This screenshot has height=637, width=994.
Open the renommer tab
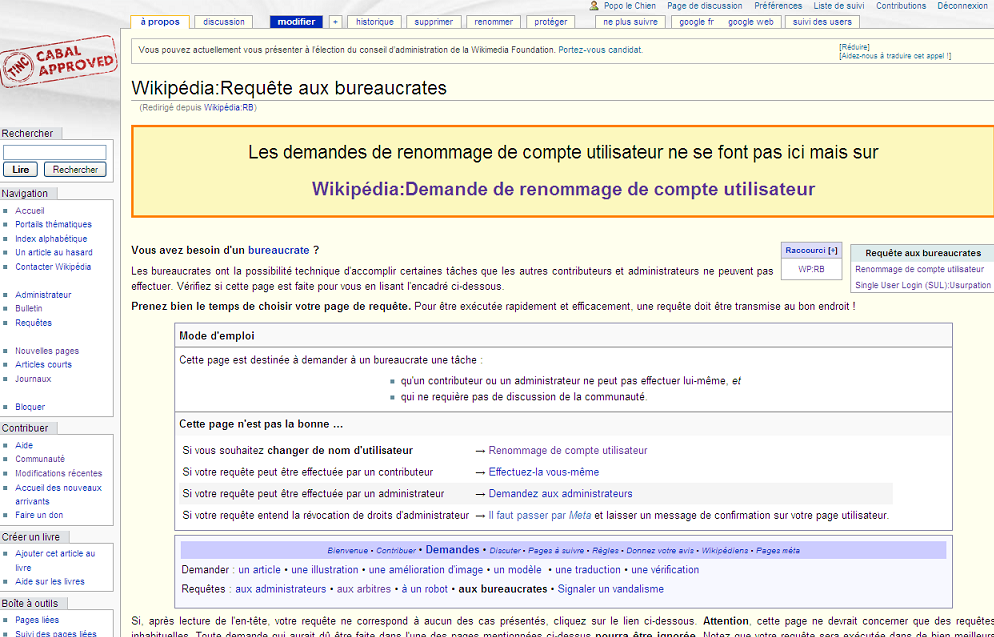pos(493,22)
